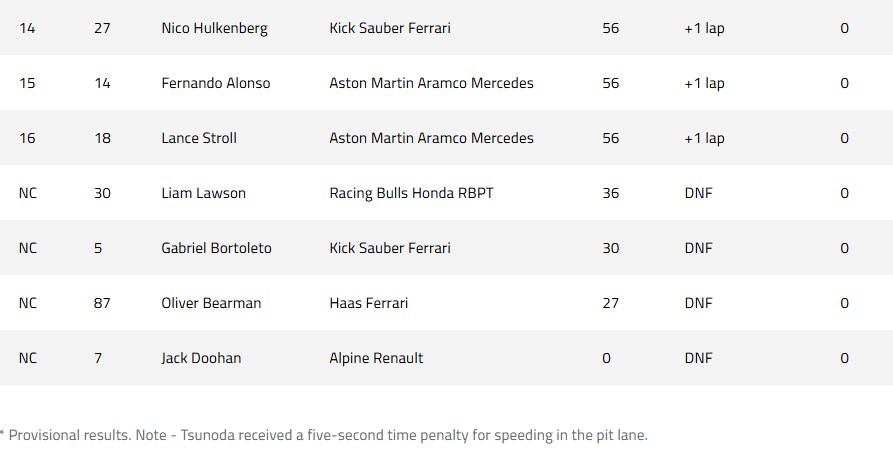Viewport: 893px width, 460px height.
Task: Select position 14 cell
Action: coord(27,28)
